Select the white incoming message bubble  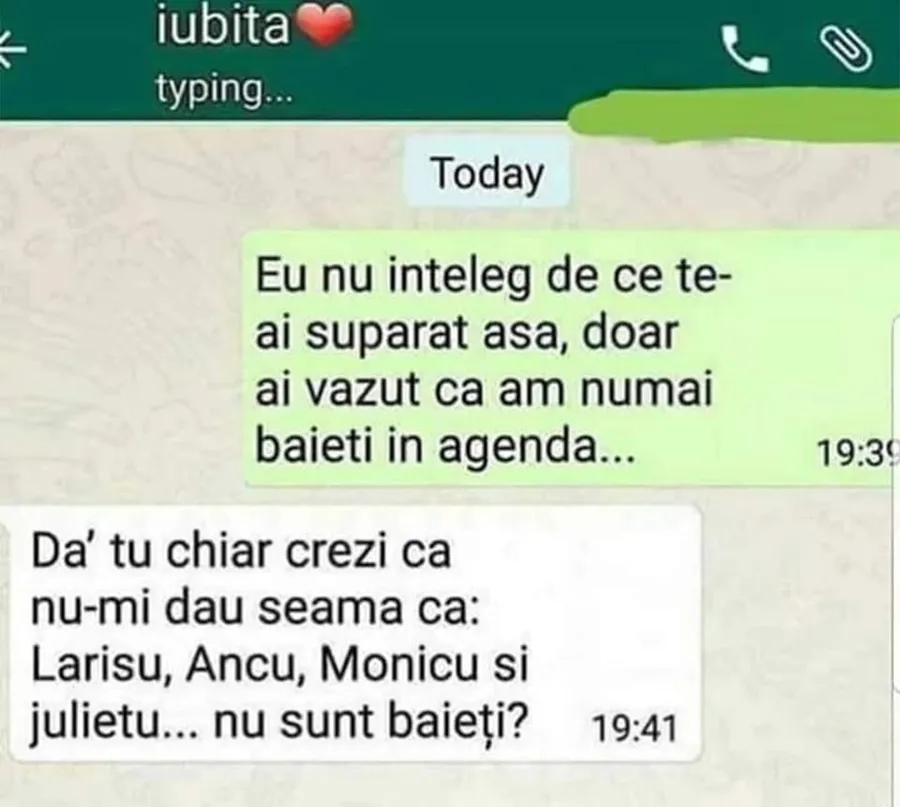coord(355,634)
